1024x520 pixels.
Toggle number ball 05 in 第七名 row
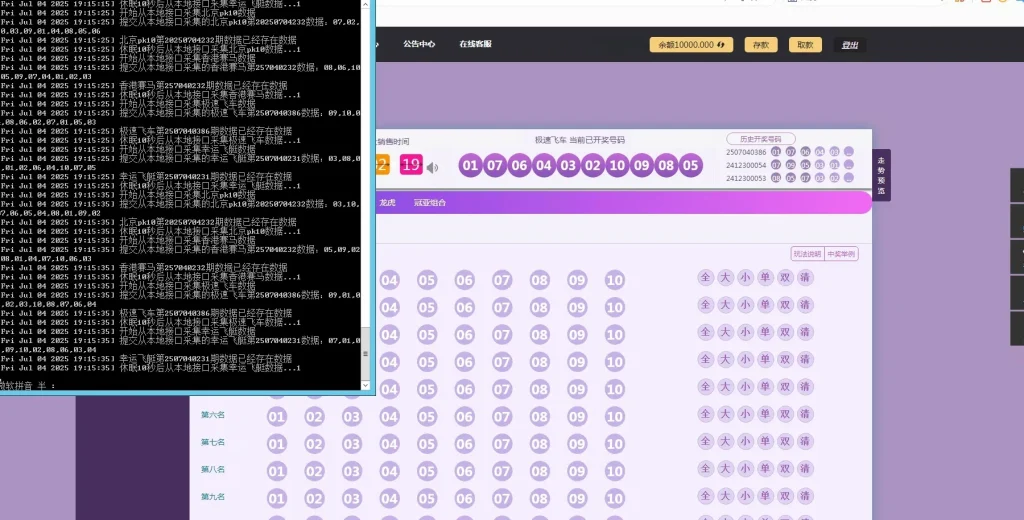click(427, 443)
